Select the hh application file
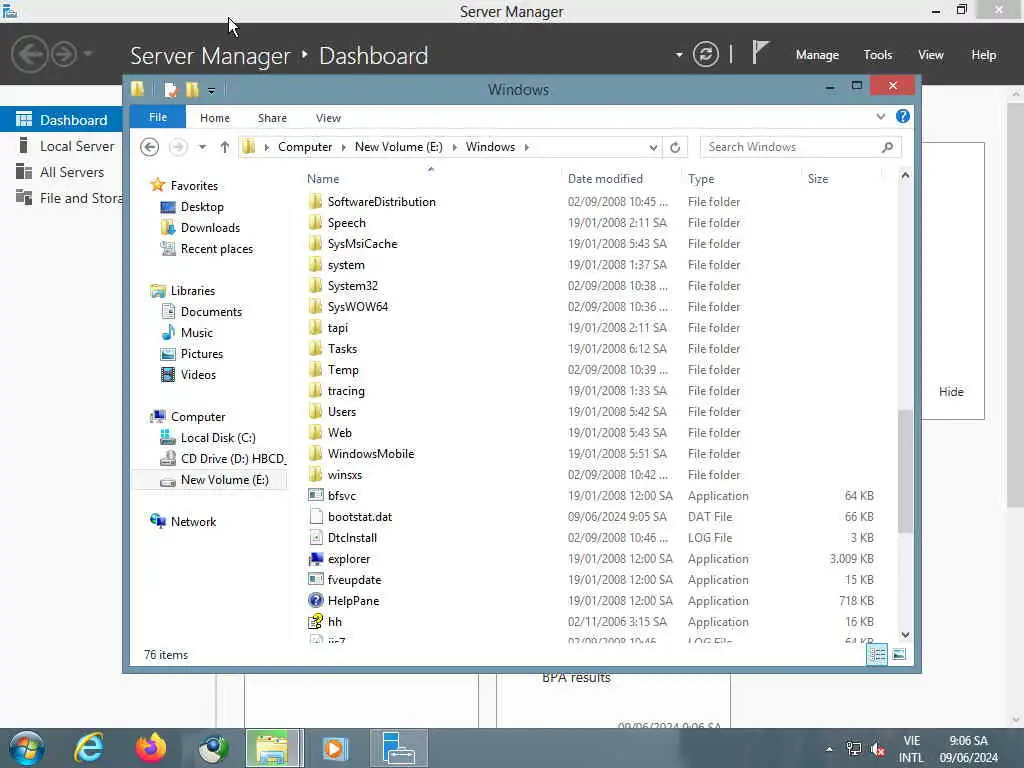The height and width of the screenshot is (768, 1024). point(334,622)
